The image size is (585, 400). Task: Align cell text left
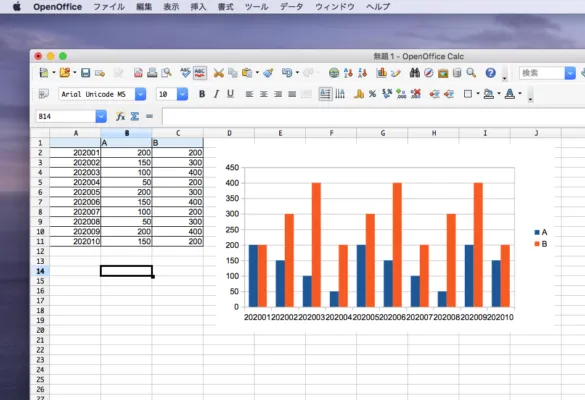click(249, 94)
